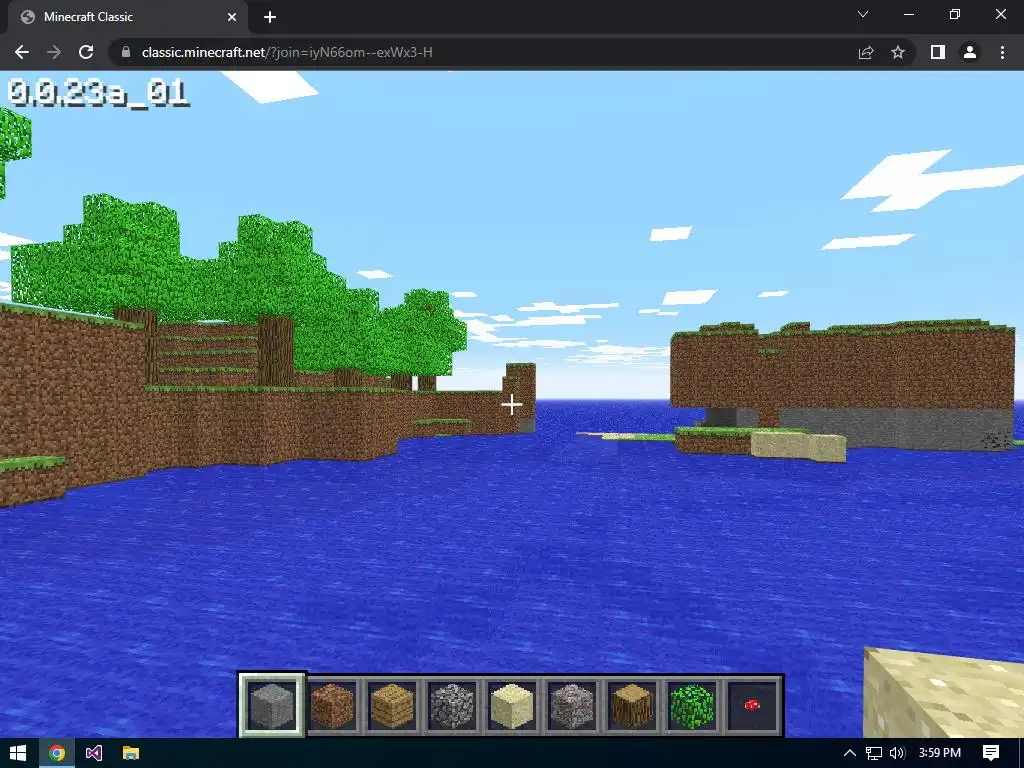Open the notification center
The image size is (1024, 768).
tap(991, 753)
